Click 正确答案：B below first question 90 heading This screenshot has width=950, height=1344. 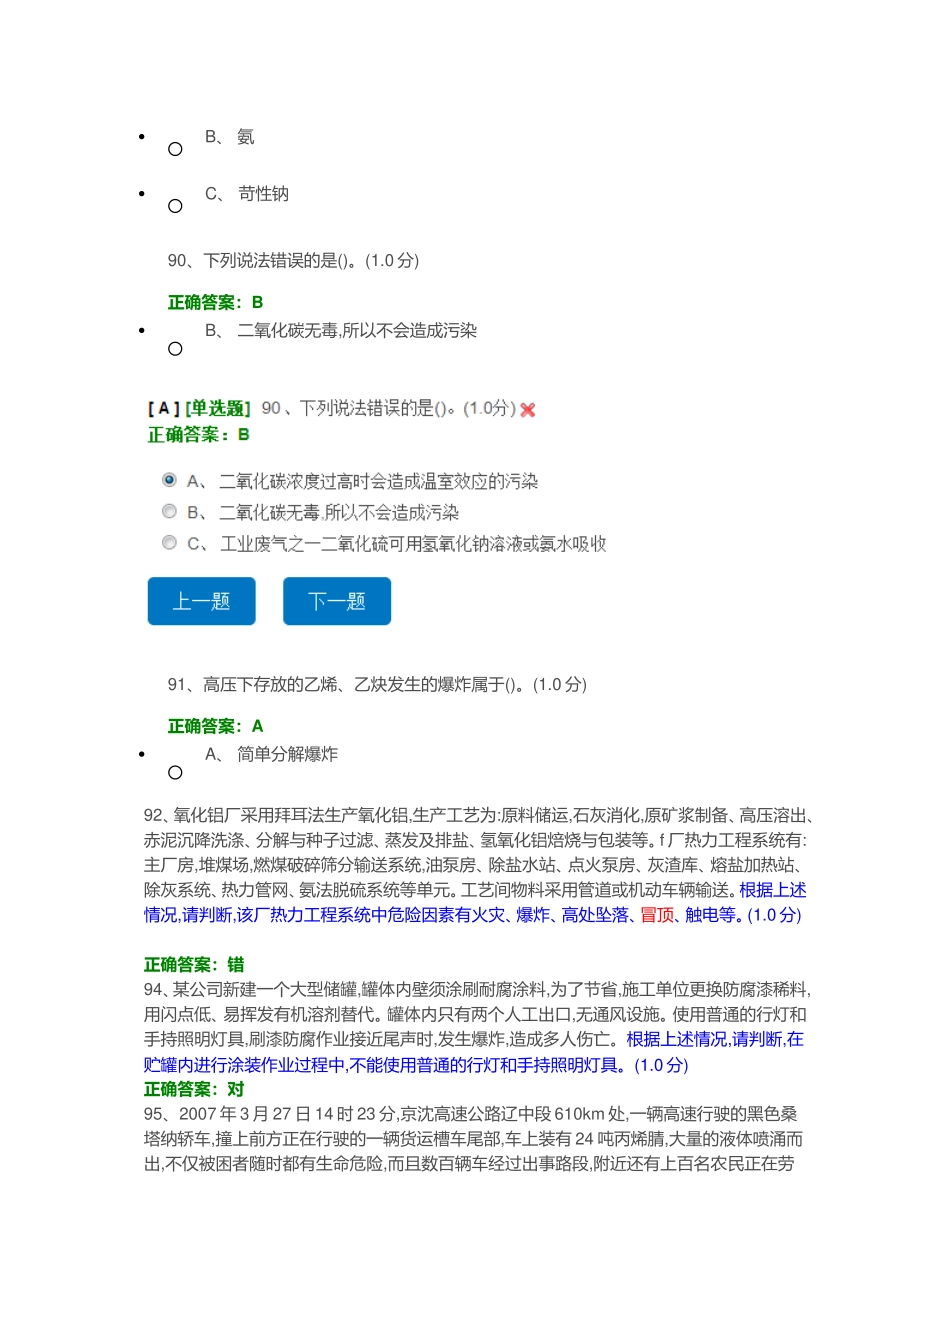215,302
